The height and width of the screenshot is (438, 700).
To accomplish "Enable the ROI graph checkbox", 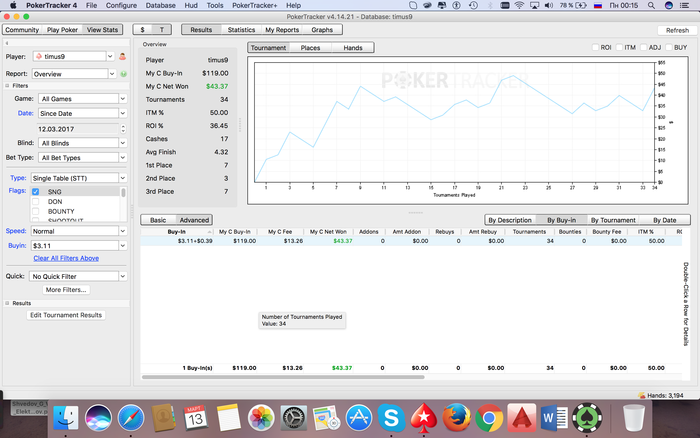I will tap(595, 47).
